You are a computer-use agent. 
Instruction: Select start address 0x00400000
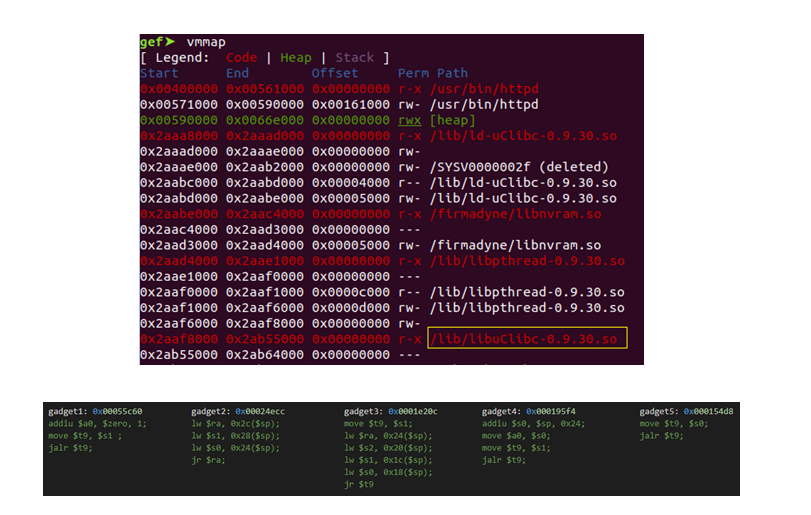click(x=178, y=89)
